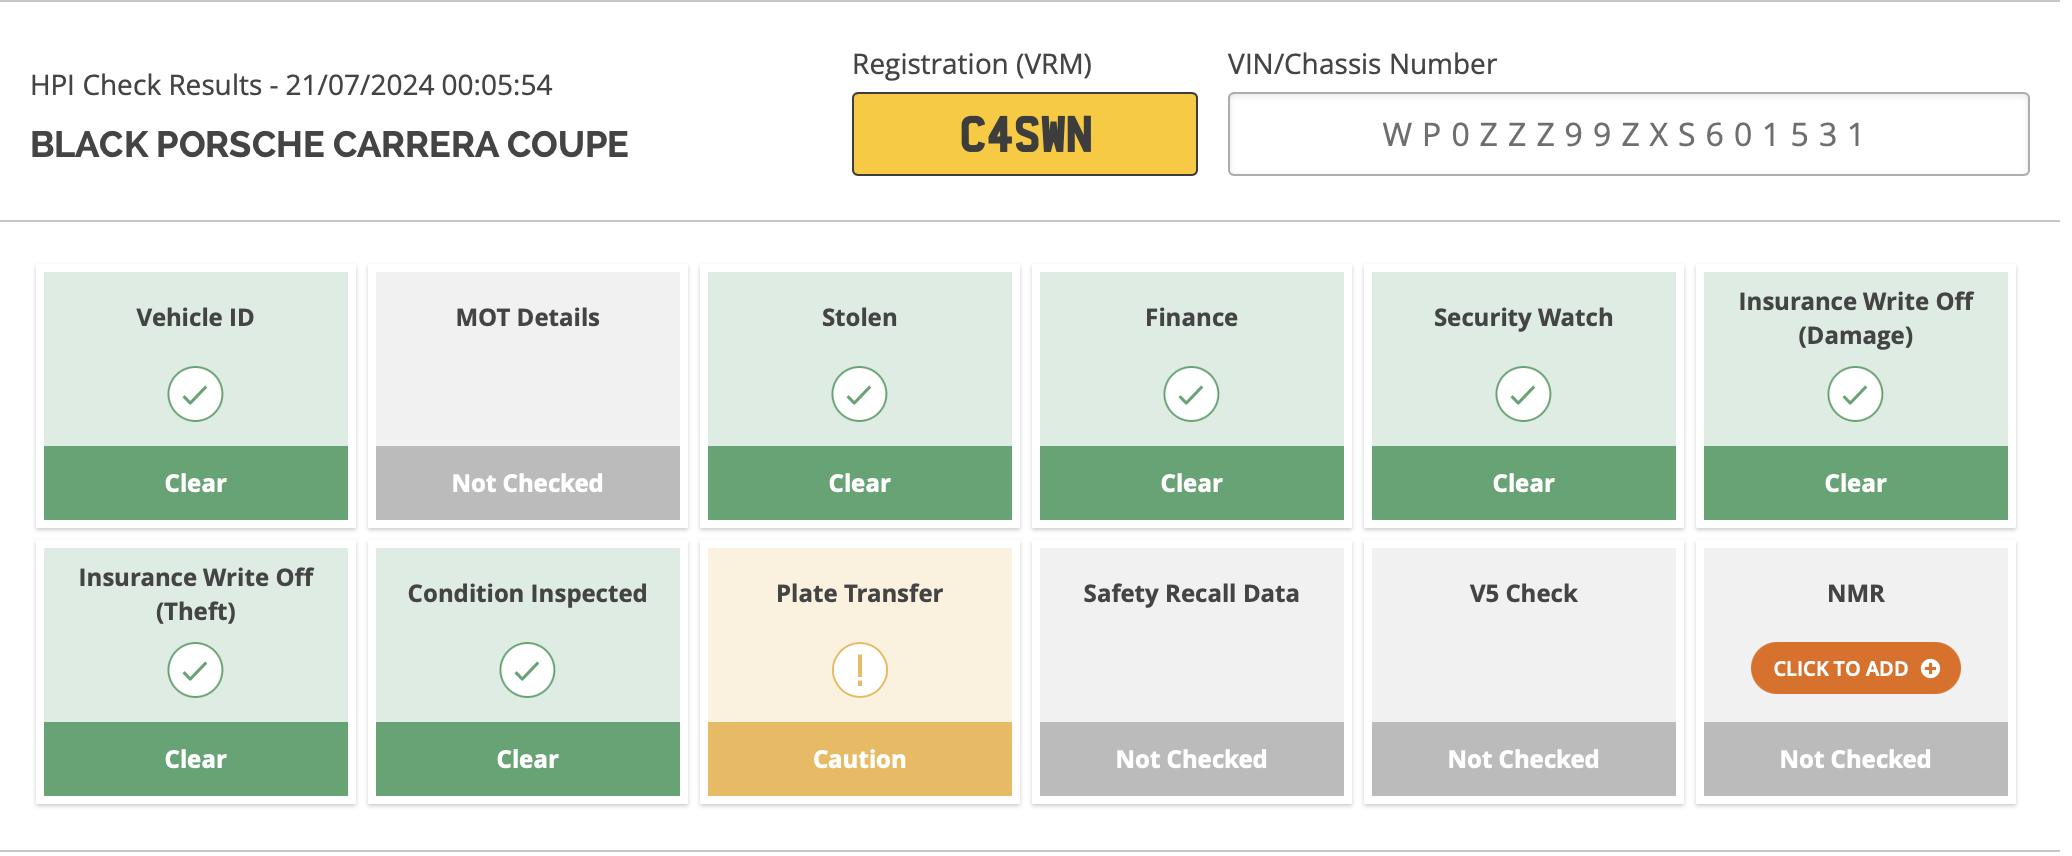This screenshot has height=856, width=2072.
Task: Click the Finance checkmark icon
Action: pyautogui.click(x=1191, y=394)
